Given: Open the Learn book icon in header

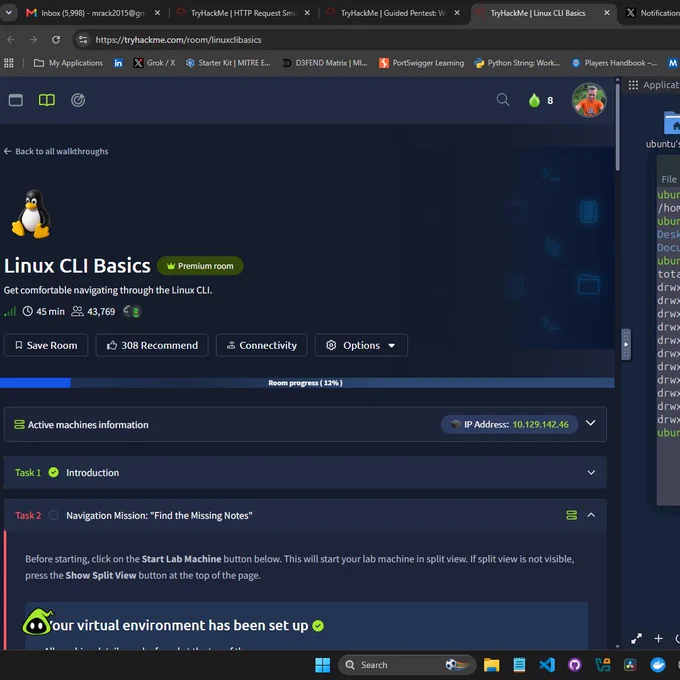Looking at the screenshot, I should [x=47, y=100].
